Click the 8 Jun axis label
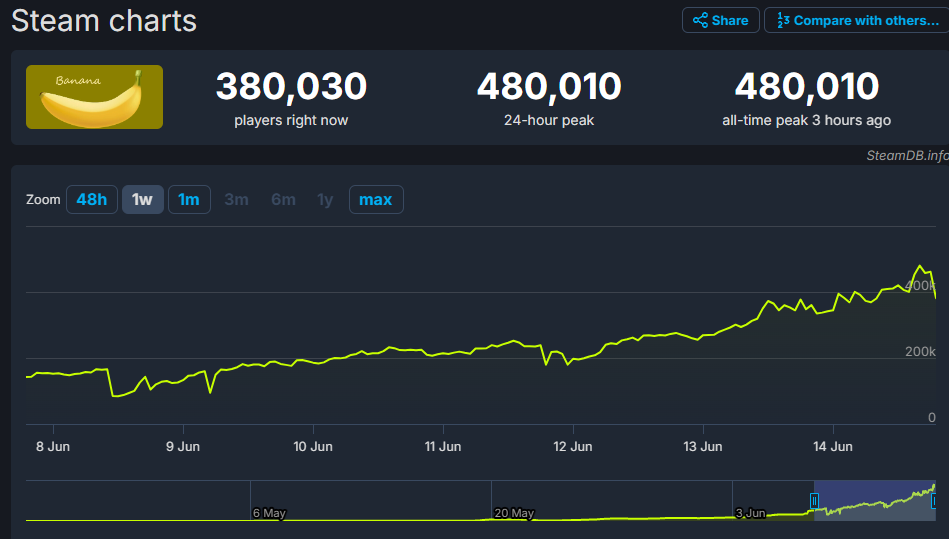The width and height of the screenshot is (949, 539). (53, 446)
